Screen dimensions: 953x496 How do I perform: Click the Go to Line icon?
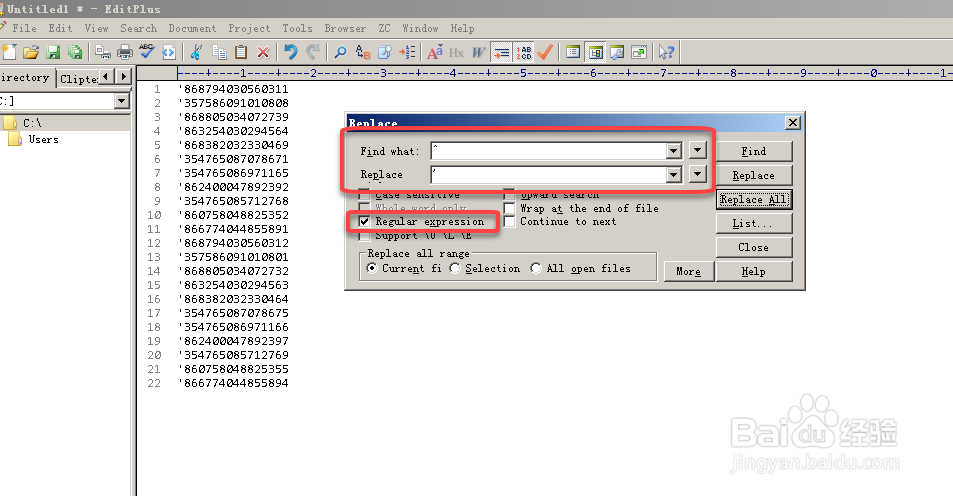click(407, 52)
